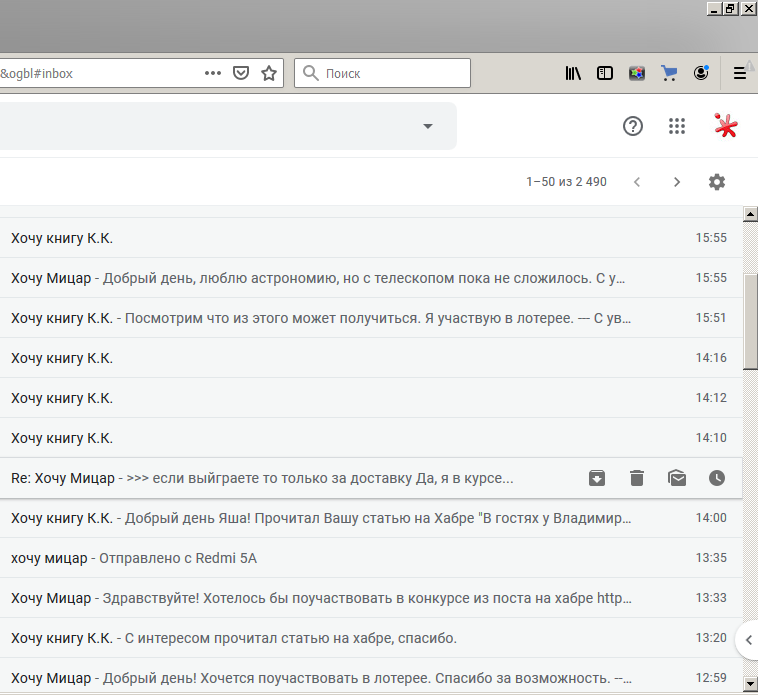Open Gmail settings gear

tap(717, 182)
